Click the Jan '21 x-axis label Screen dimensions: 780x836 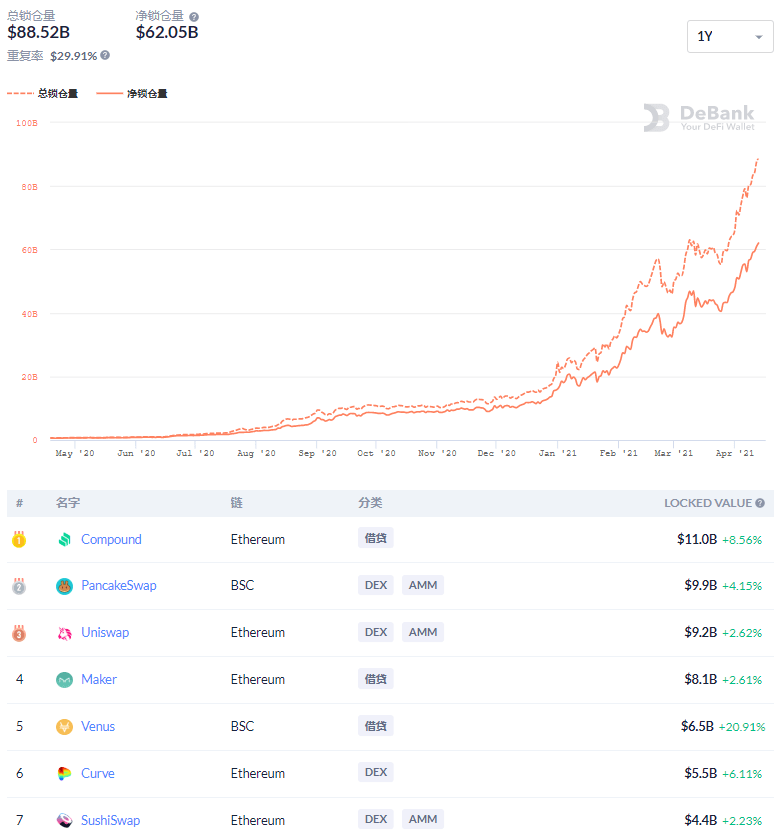pos(557,453)
